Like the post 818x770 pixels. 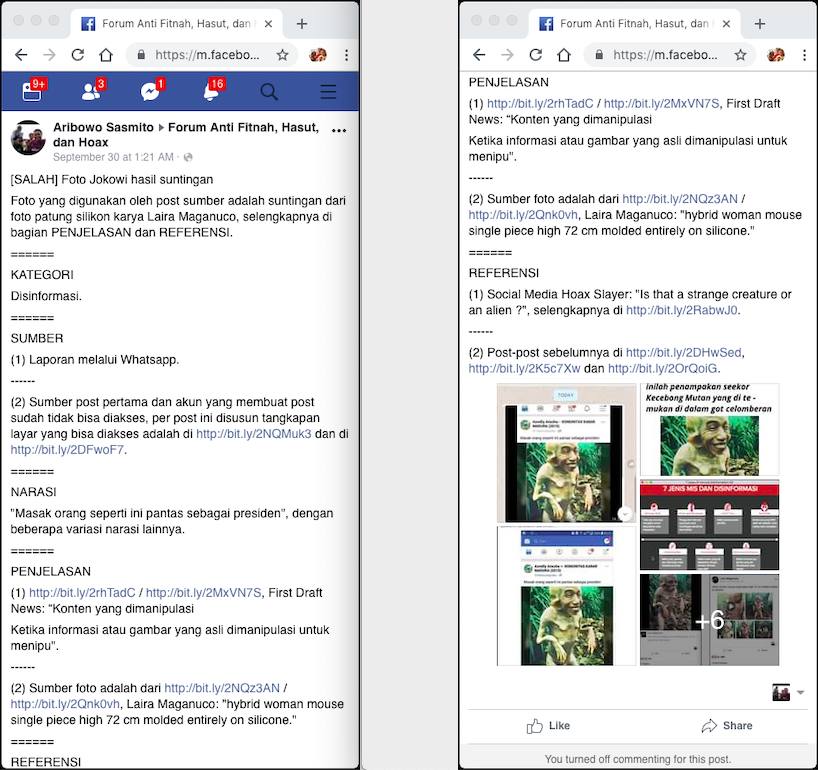(x=548, y=726)
